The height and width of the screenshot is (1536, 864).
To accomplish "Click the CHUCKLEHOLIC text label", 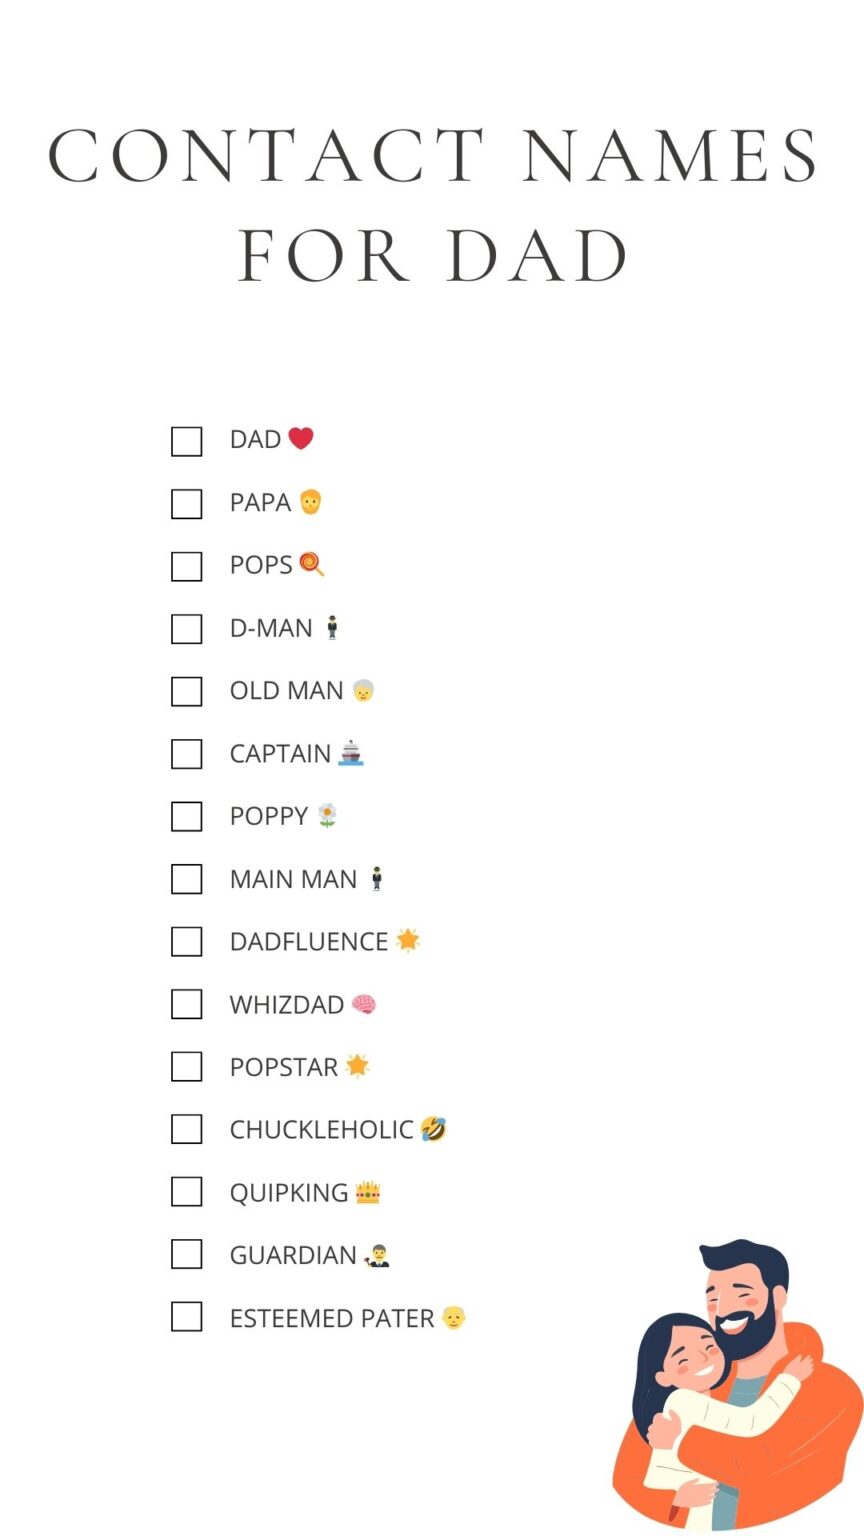I will pos(321,1130).
